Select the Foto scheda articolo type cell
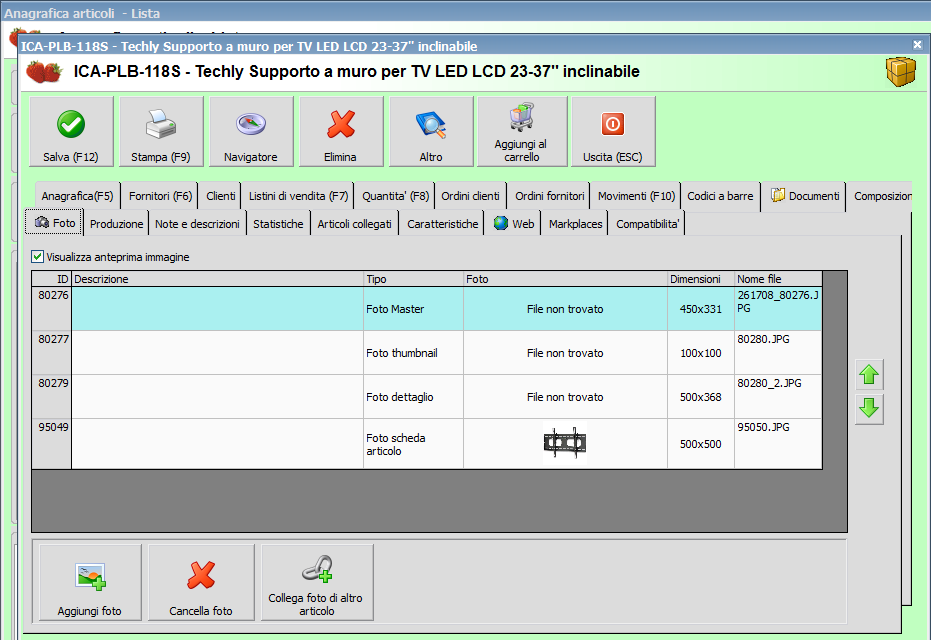The image size is (931, 640). [413, 444]
